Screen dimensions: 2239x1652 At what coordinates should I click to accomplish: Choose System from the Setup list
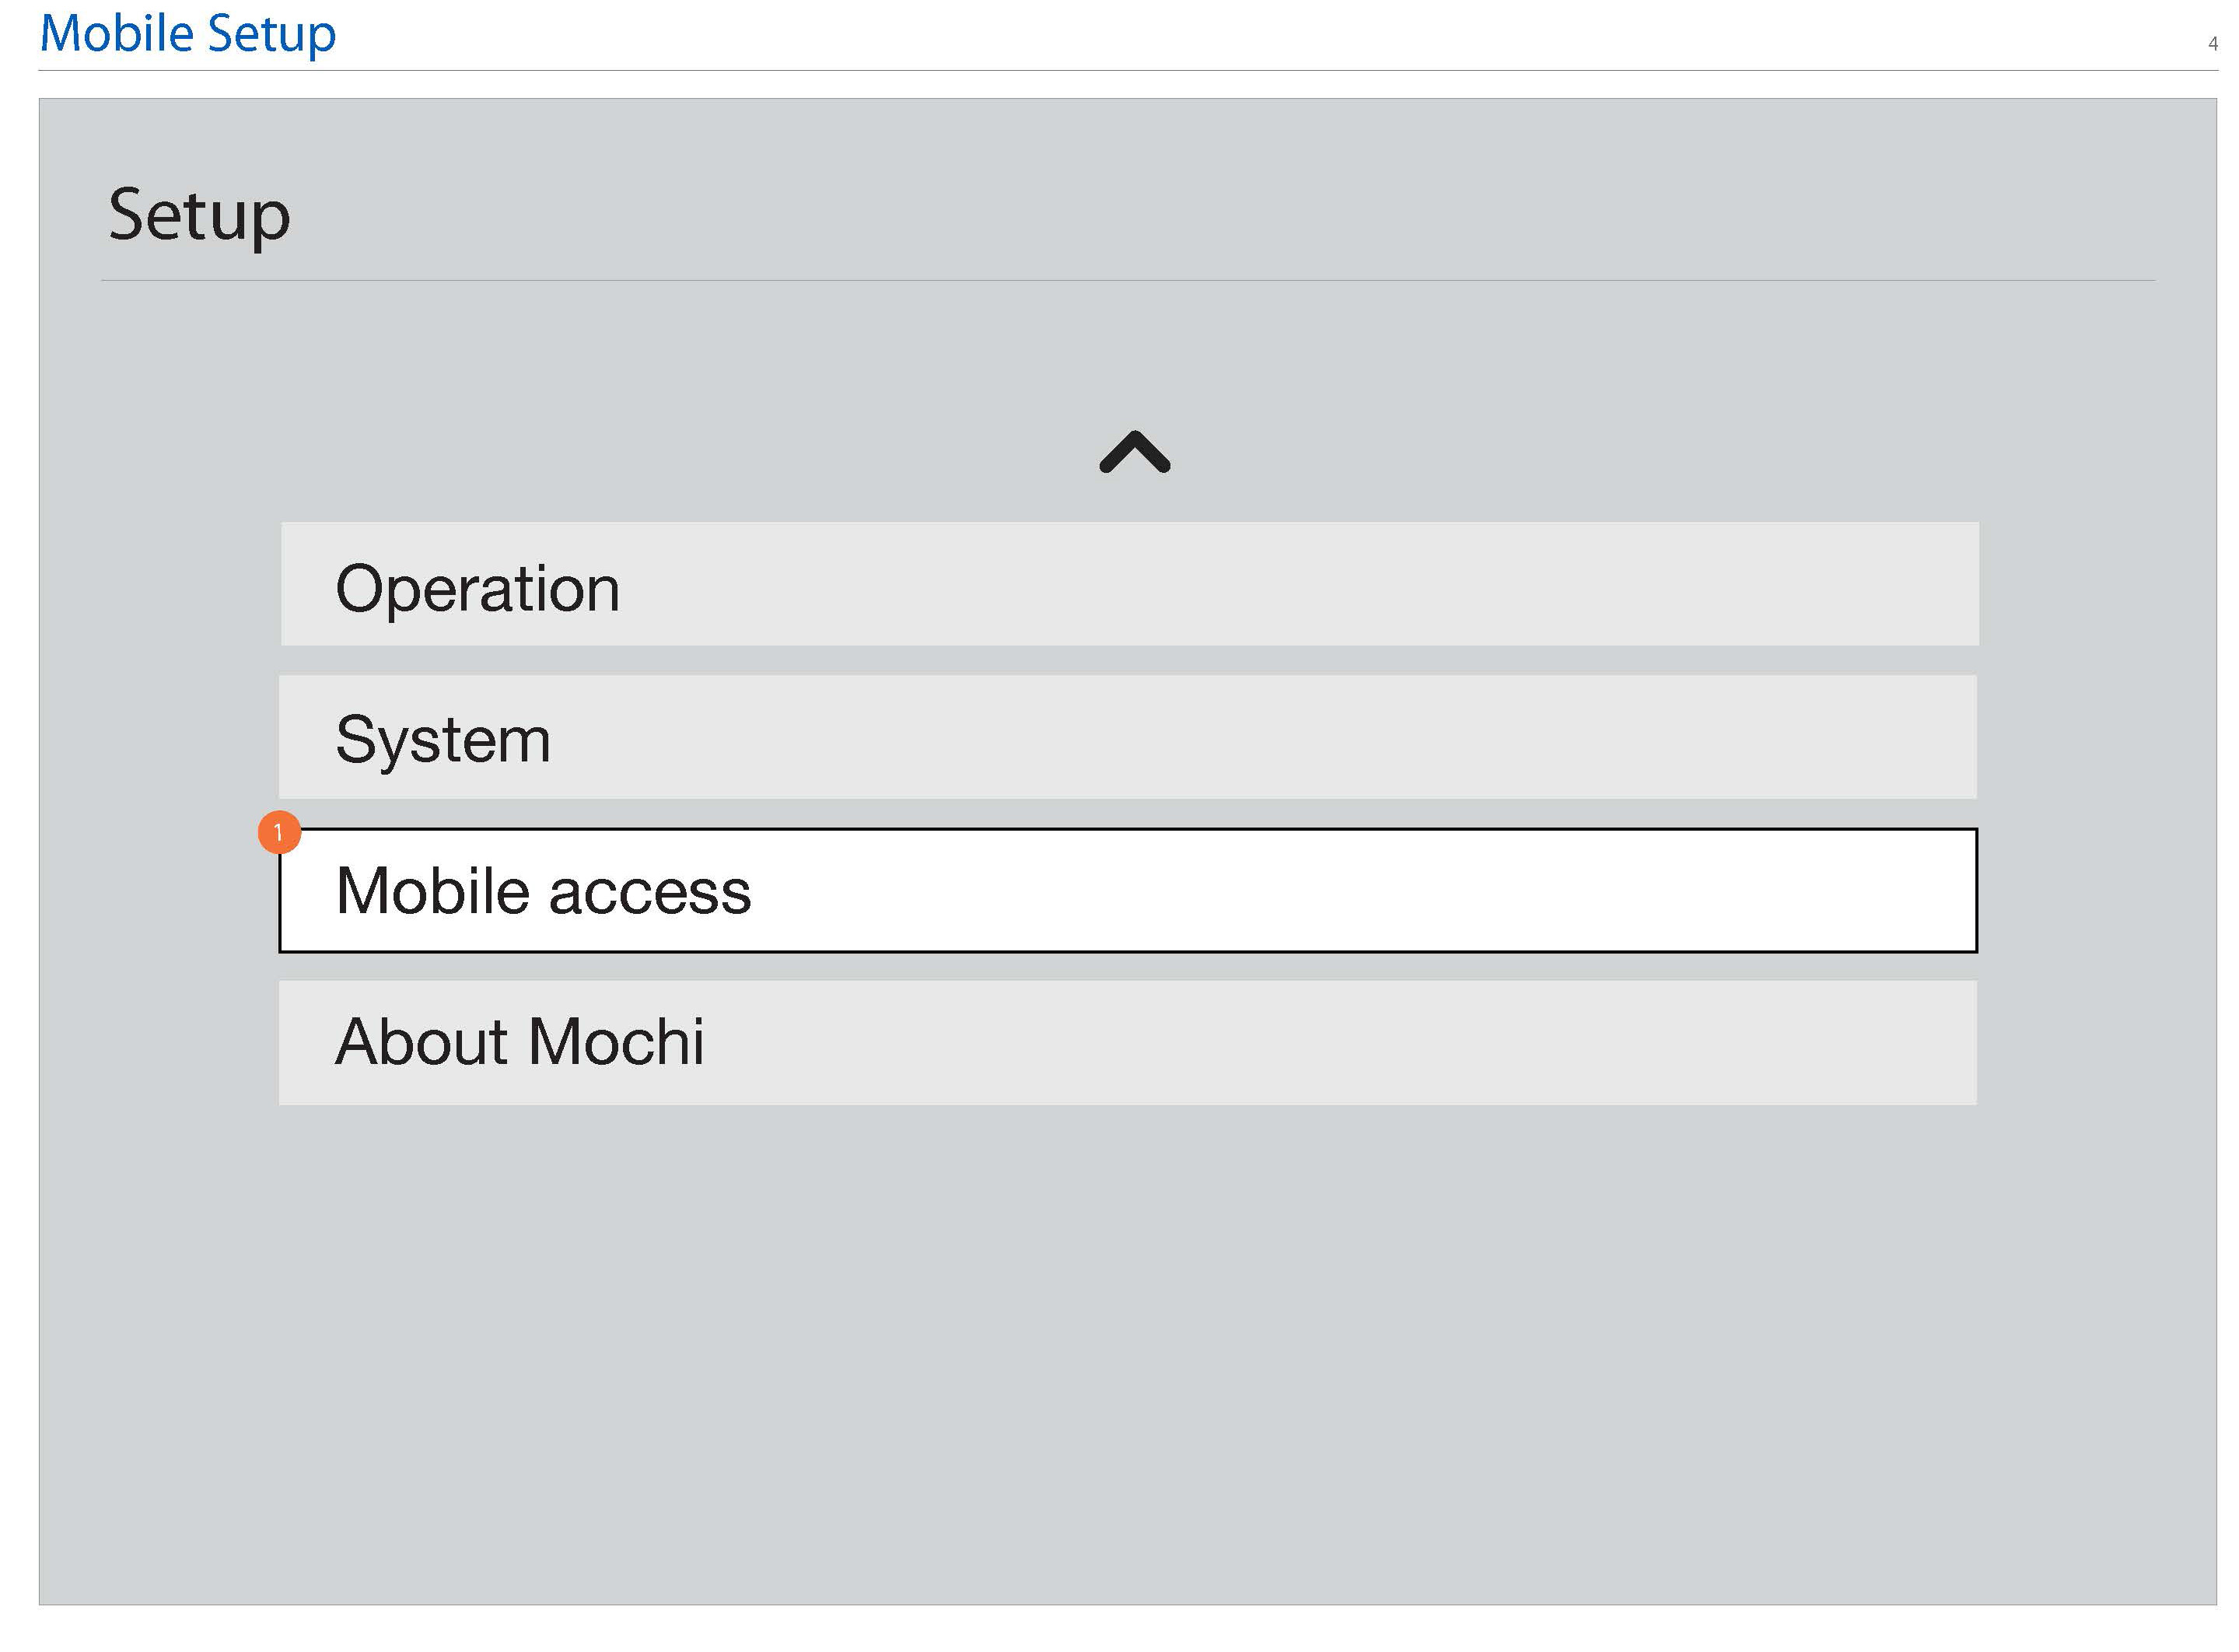1127,737
